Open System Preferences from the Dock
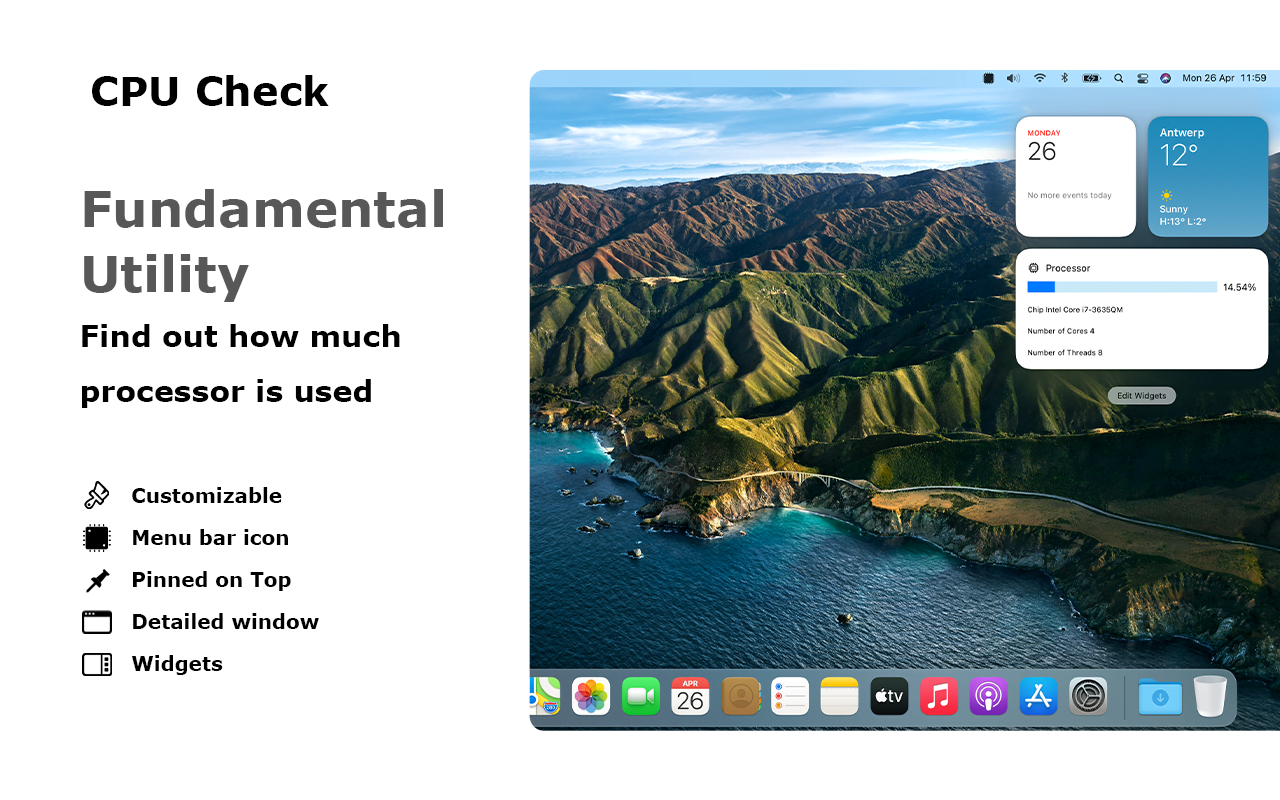Image resolution: width=1280 pixels, height=800 pixels. click(x=1087, y=696)
